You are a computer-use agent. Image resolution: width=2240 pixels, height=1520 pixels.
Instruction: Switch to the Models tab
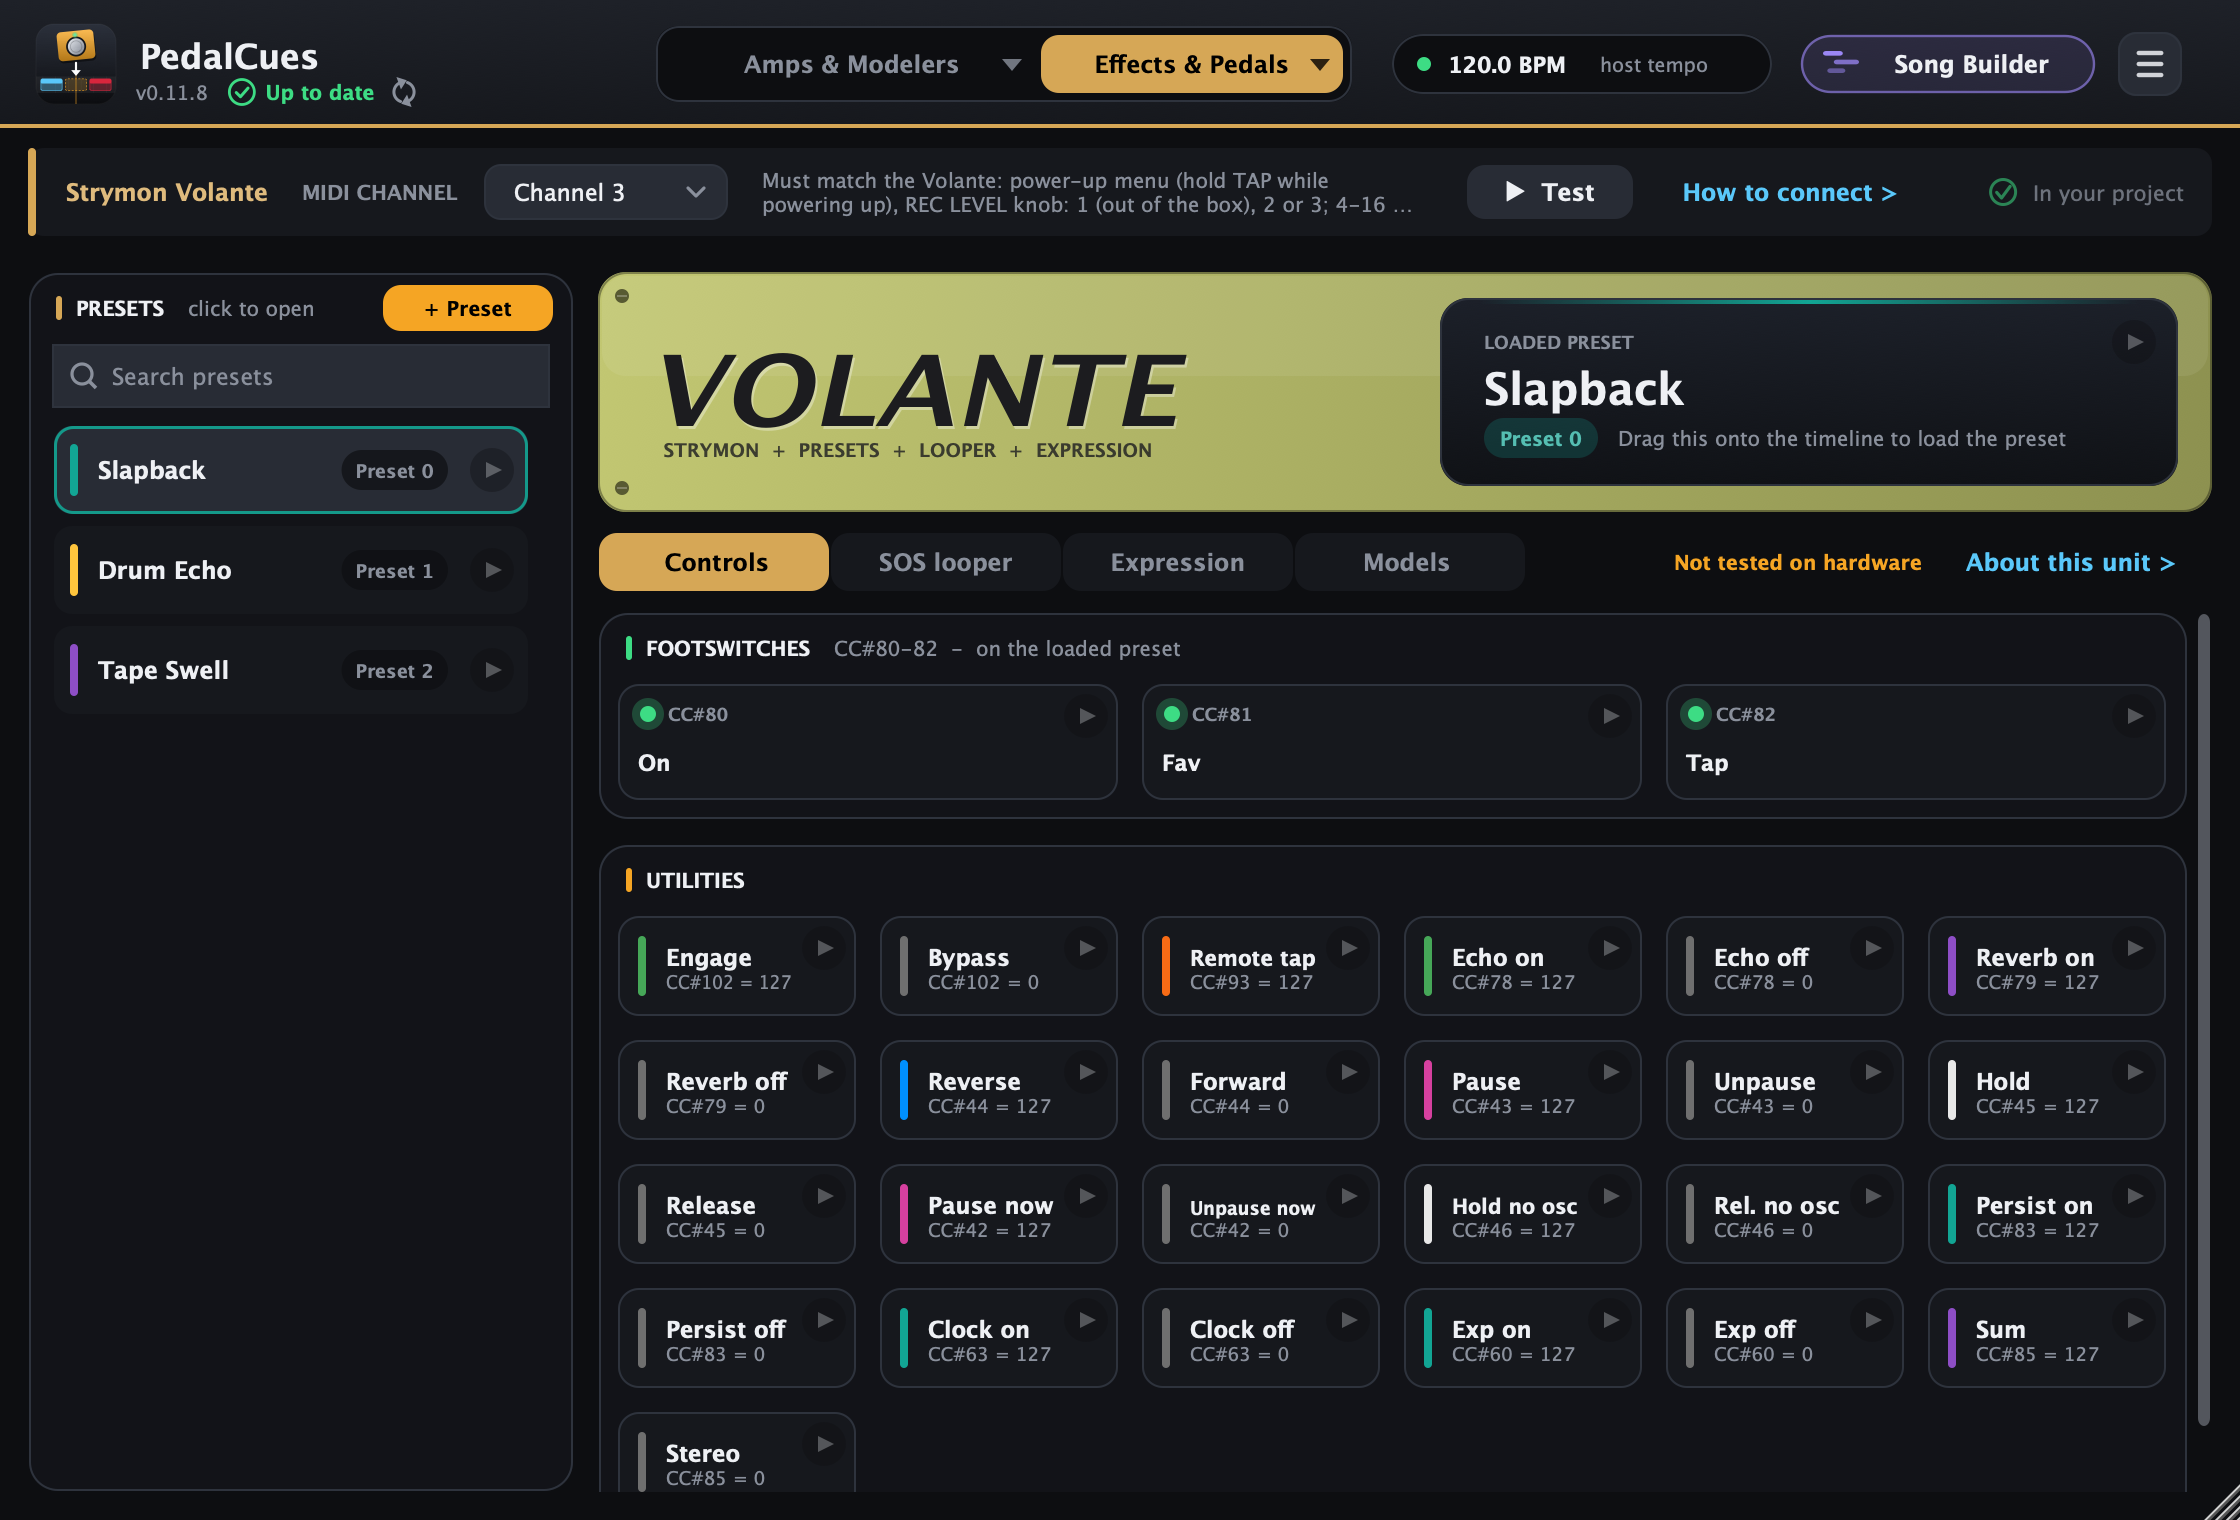(x=1408, y=562)
